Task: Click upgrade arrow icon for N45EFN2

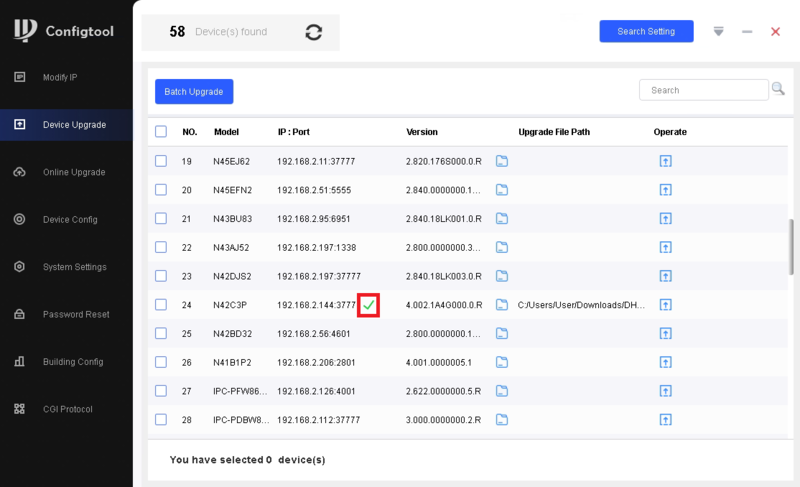Action: click(665, 190)
